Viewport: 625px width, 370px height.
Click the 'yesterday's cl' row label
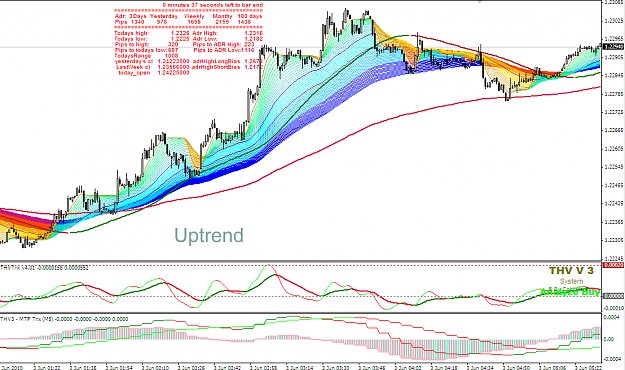click(x=134, y=61)
